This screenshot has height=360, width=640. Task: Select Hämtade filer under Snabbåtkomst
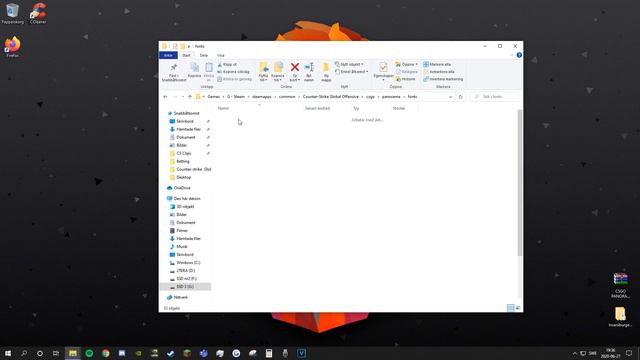pos(188,129)
